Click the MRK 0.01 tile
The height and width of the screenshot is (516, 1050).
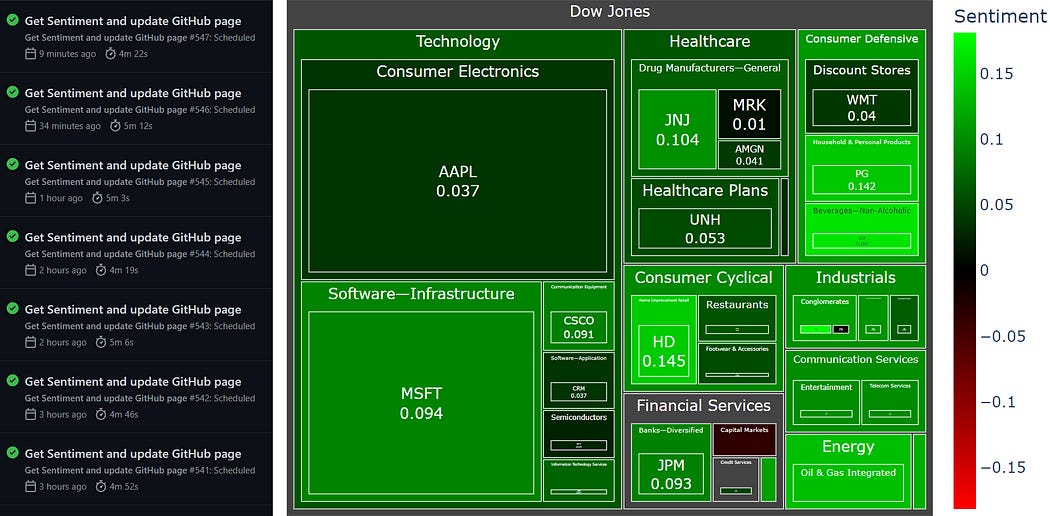coord(749,114)
